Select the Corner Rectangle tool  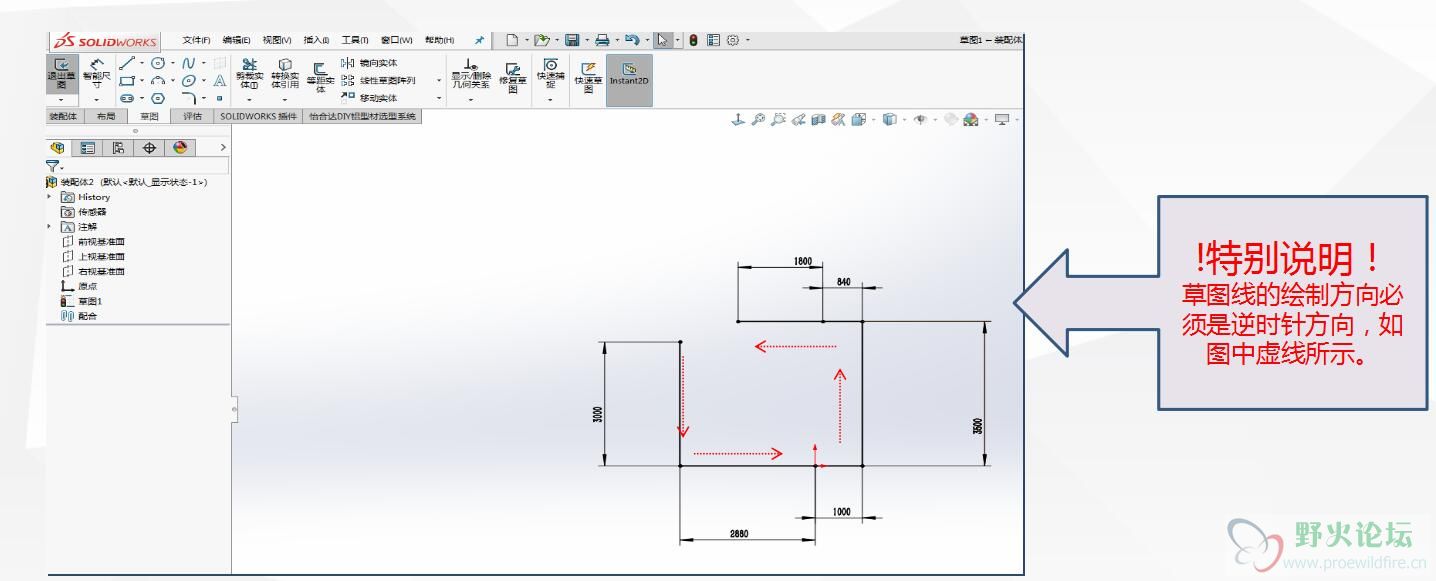click(x=127, y=81)
